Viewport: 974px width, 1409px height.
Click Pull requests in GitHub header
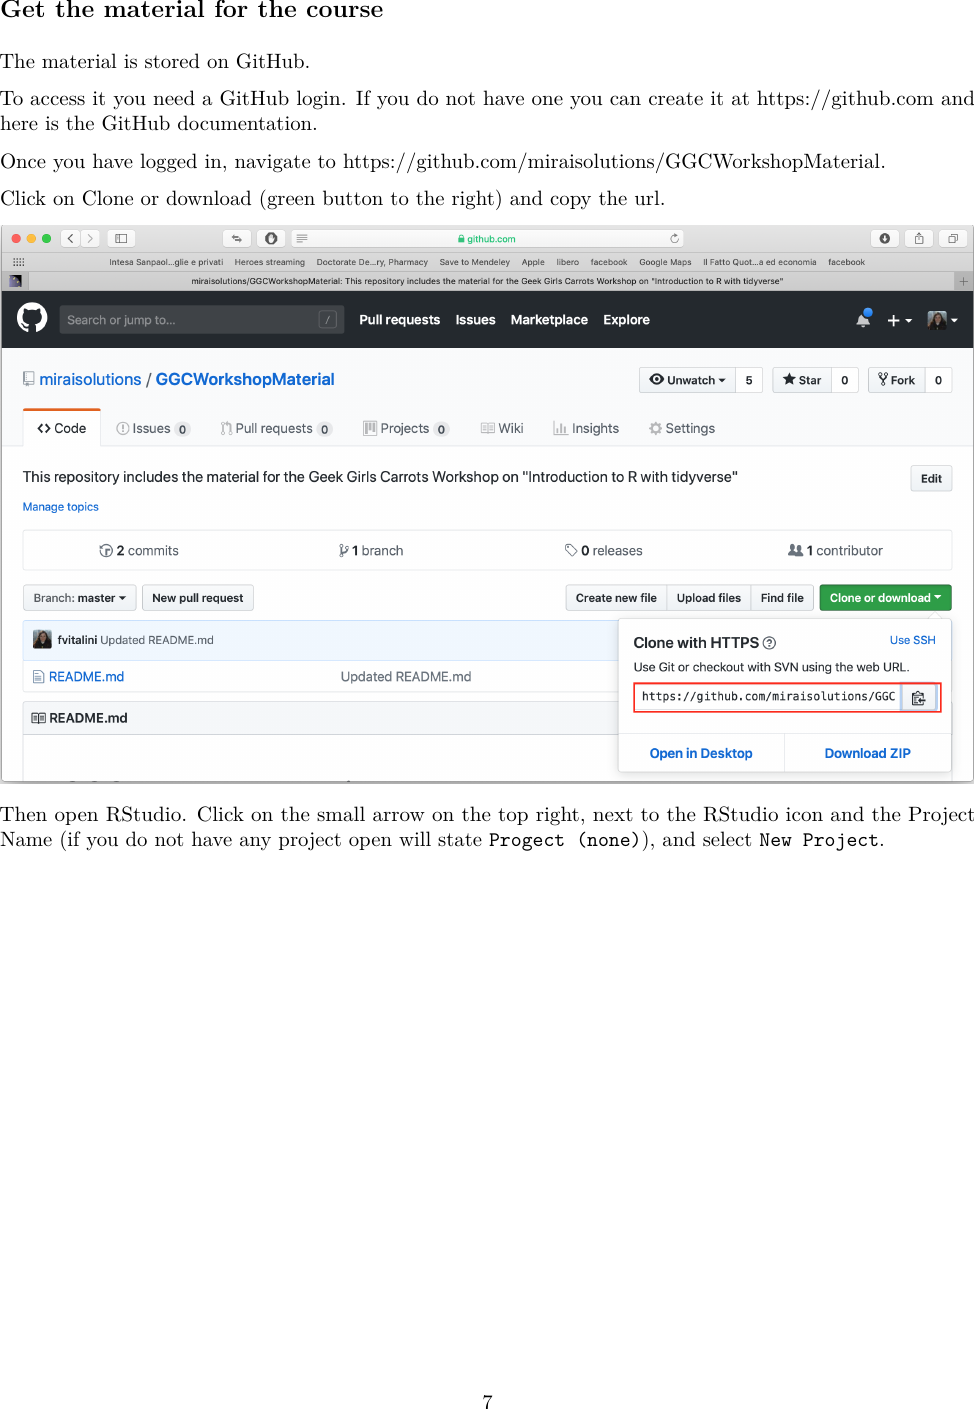click(x=400, y=320)
